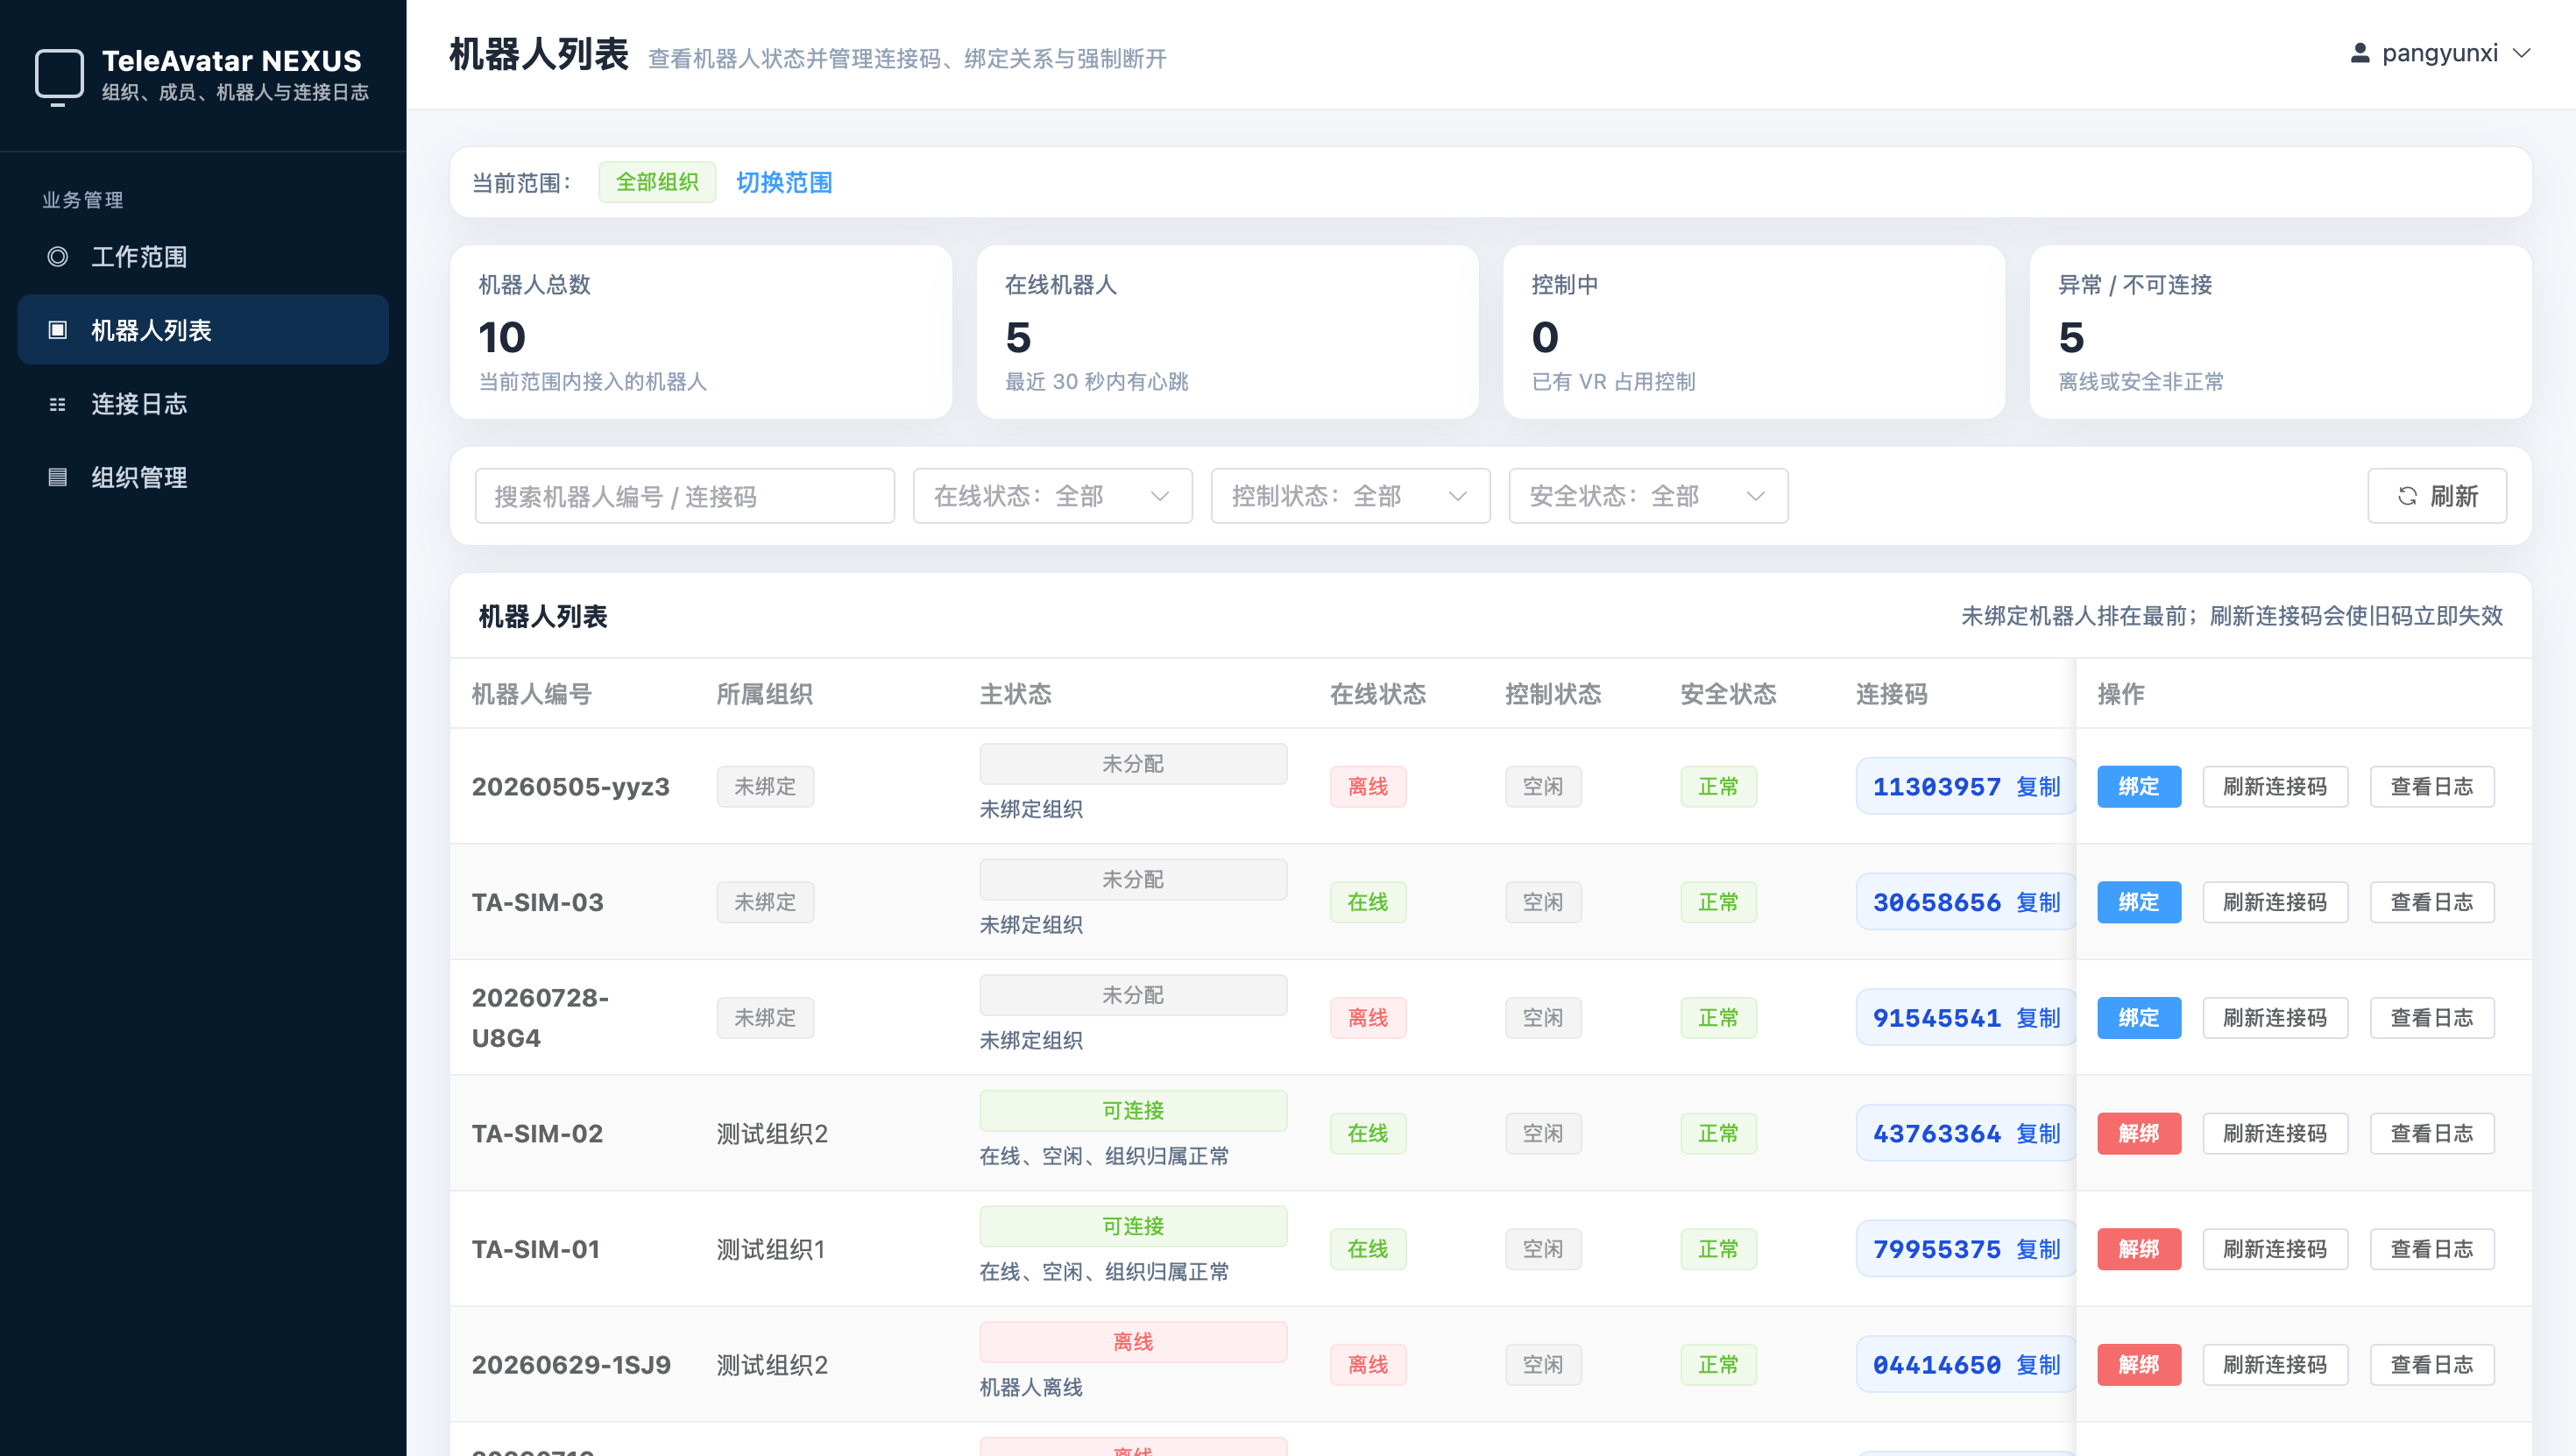Select 机器人列表 in the sidebar menu
This screenshot has width=2576, height=1456.
tap(203, 330)
